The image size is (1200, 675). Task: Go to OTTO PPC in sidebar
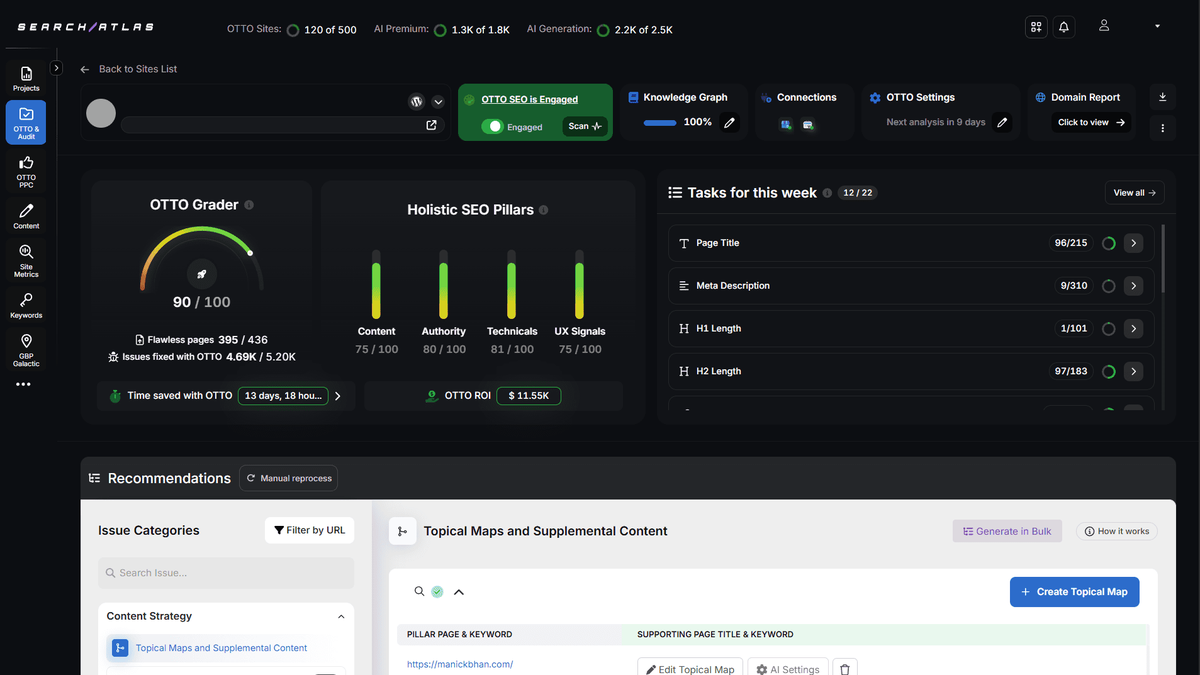[26, 172]
